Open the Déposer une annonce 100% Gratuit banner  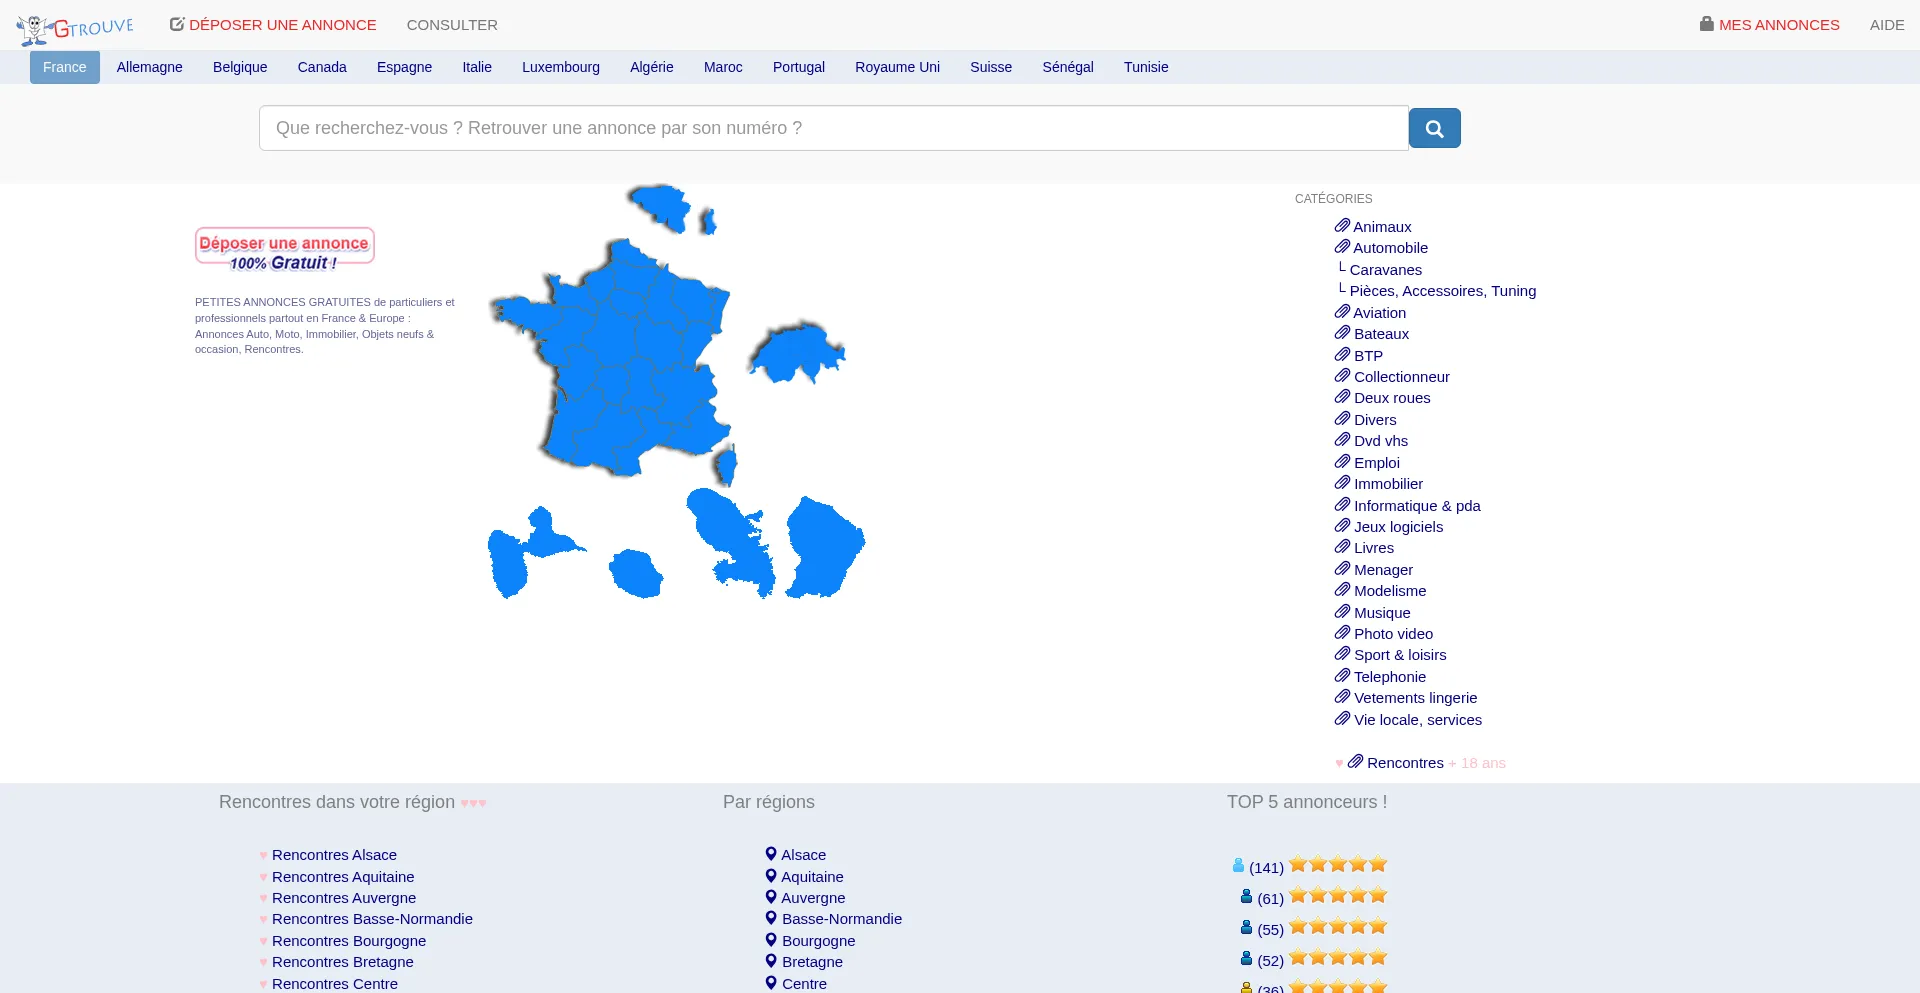pos(284,248)
